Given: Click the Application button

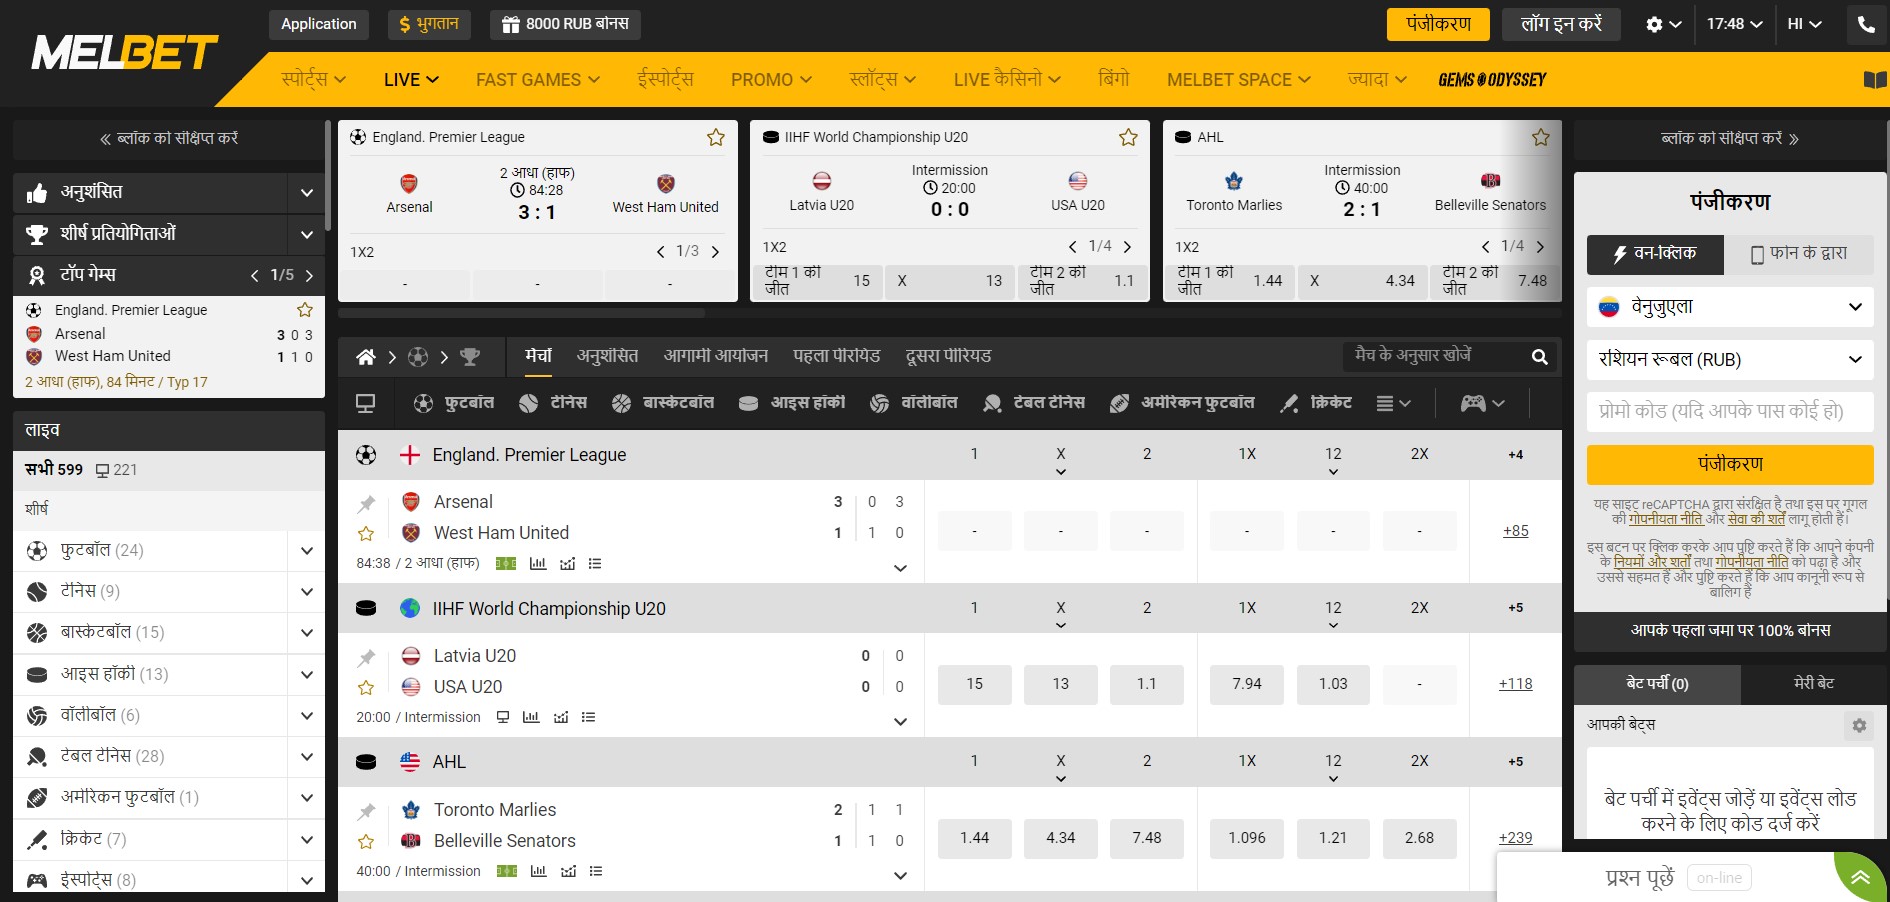Looking at the screenshot, I should (x=319, y=24).
